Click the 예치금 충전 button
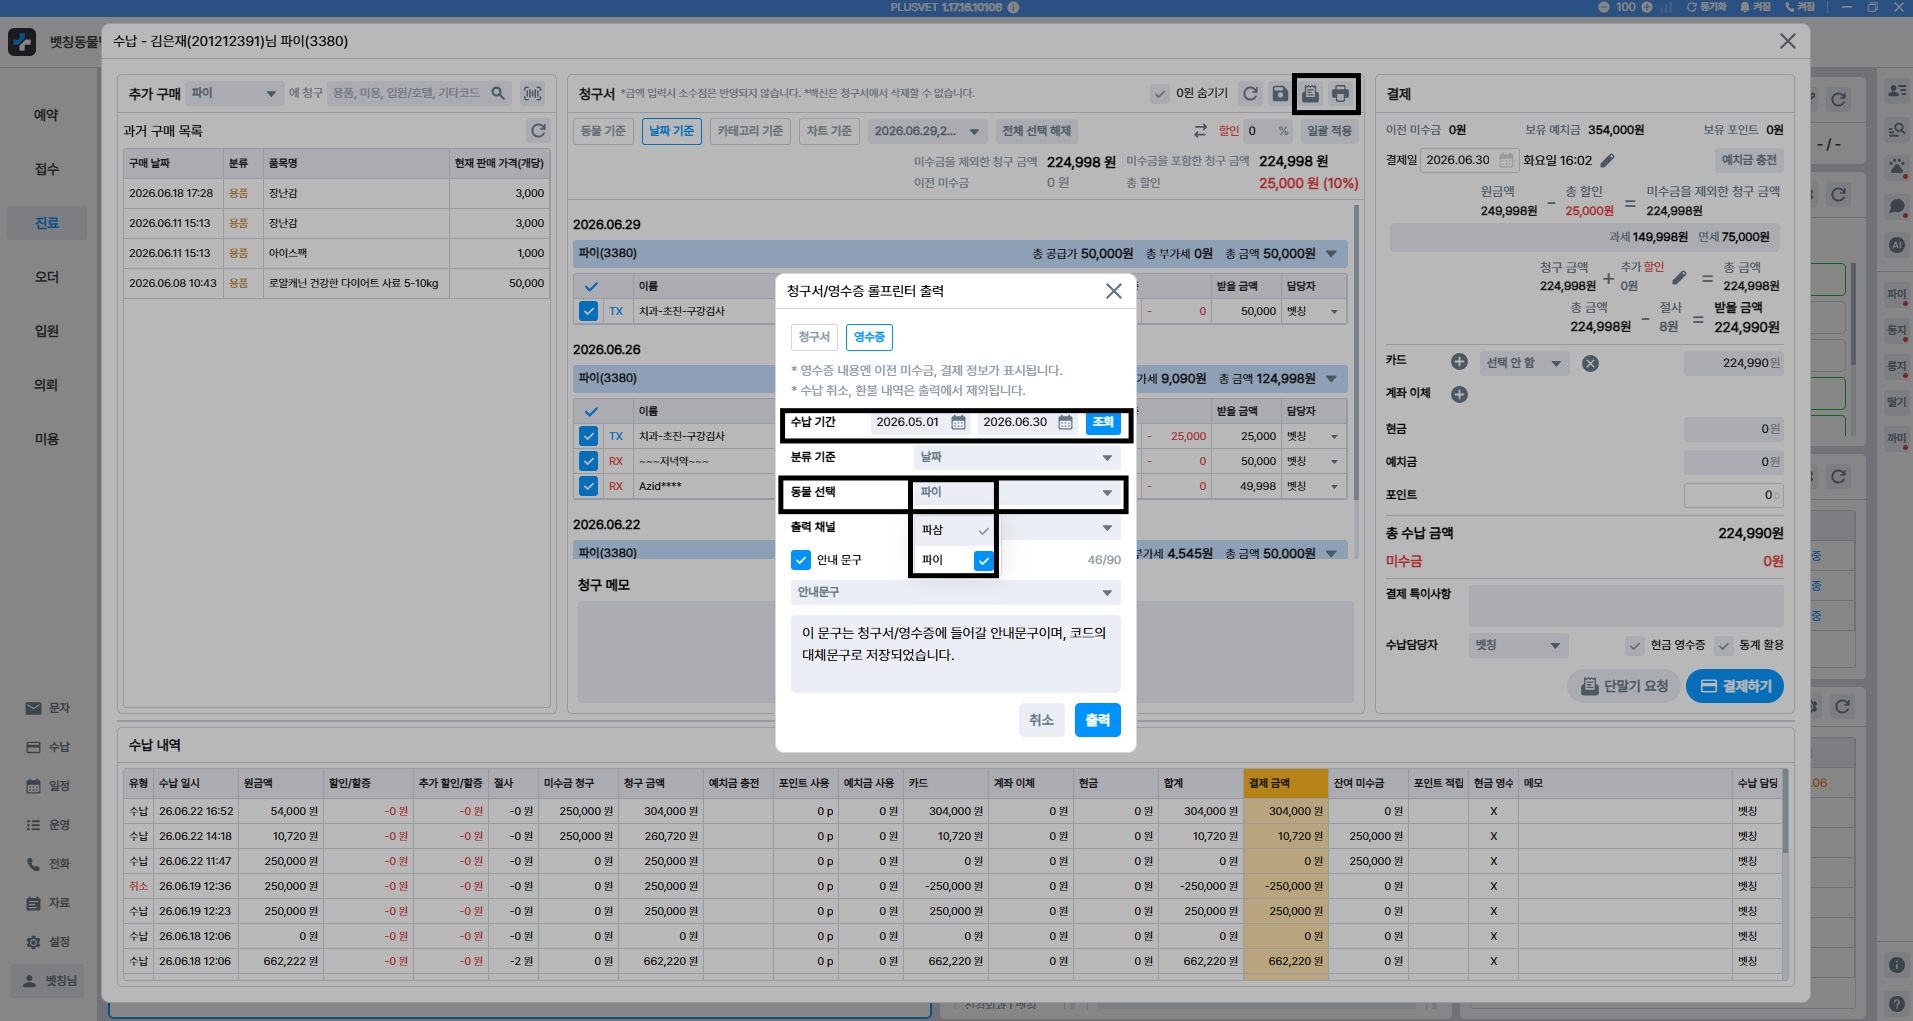The height and width of the screenshot is (1021, 1913). tap(1749, 160)
